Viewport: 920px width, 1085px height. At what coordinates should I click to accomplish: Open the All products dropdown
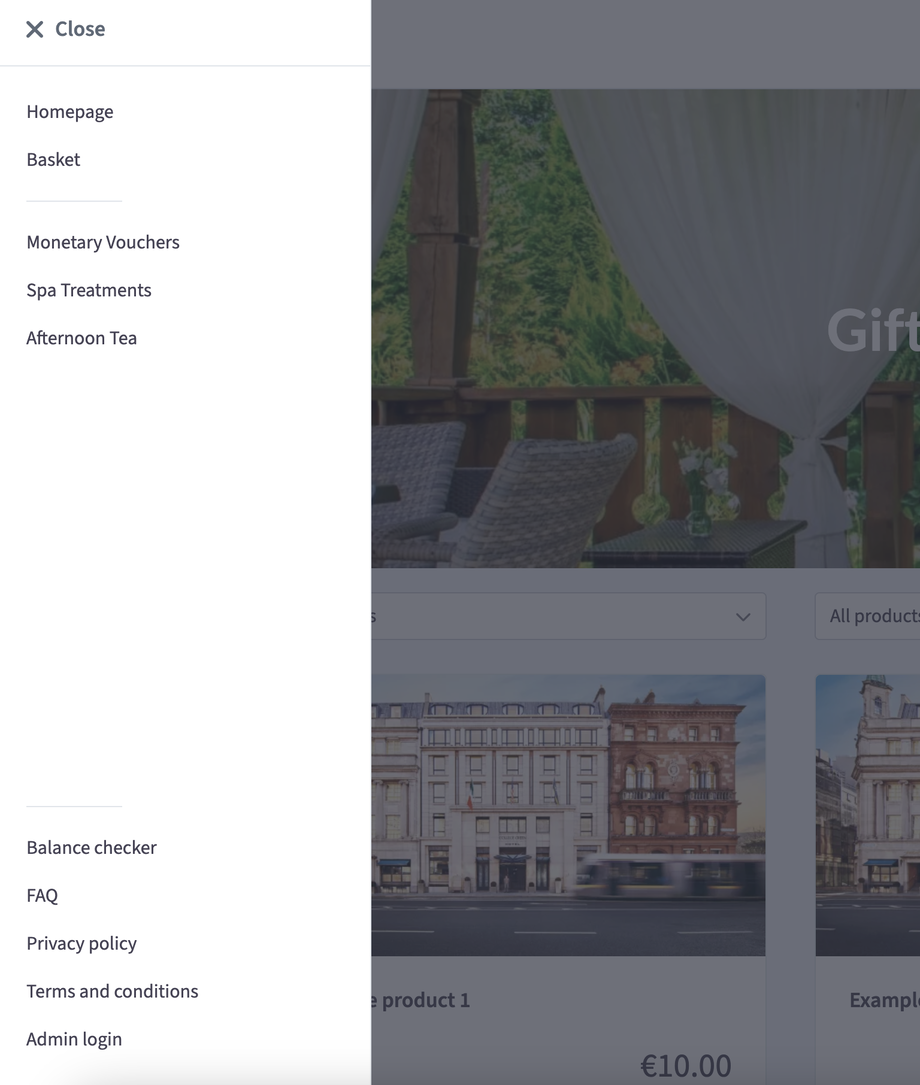point(867,616)
